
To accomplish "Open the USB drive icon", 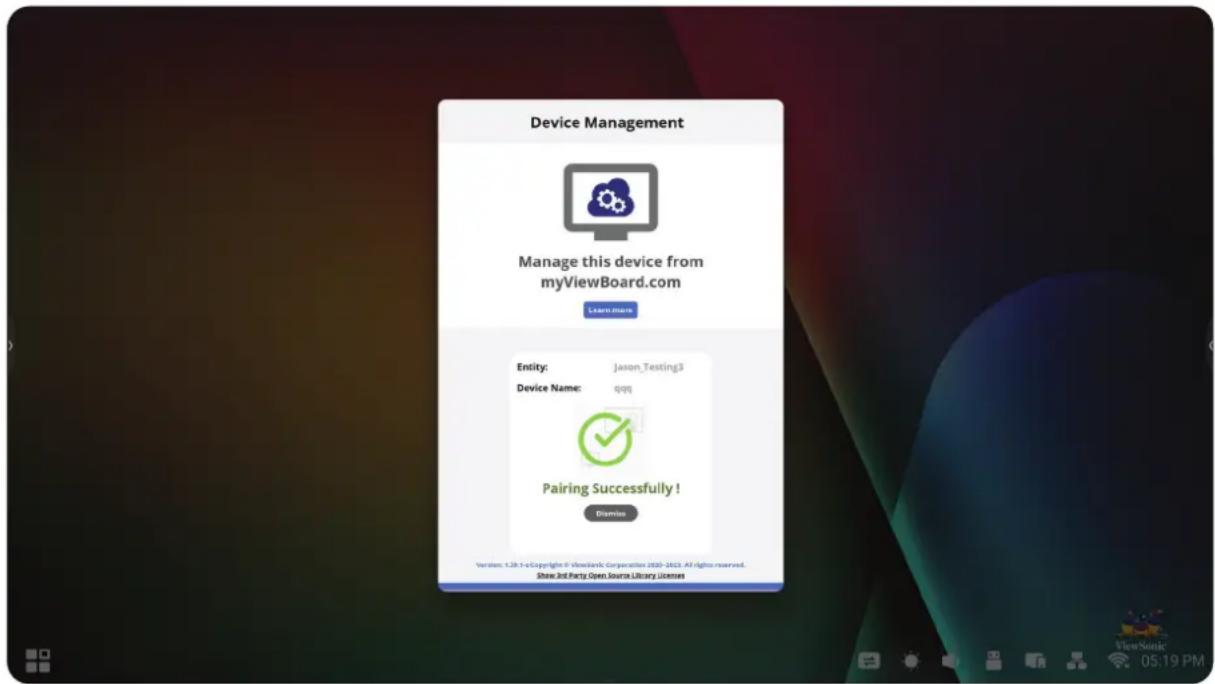I will [x=993, y=660].
